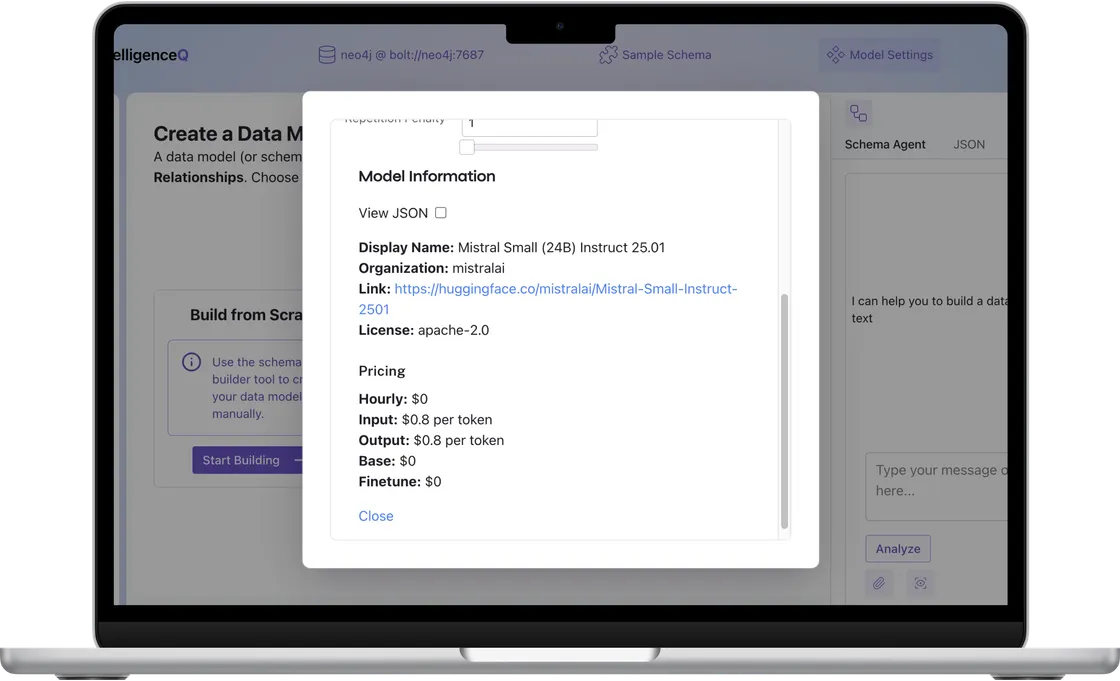Click the screenshot capture icon
Screen dimensions: 1120x681
point(920,583)
